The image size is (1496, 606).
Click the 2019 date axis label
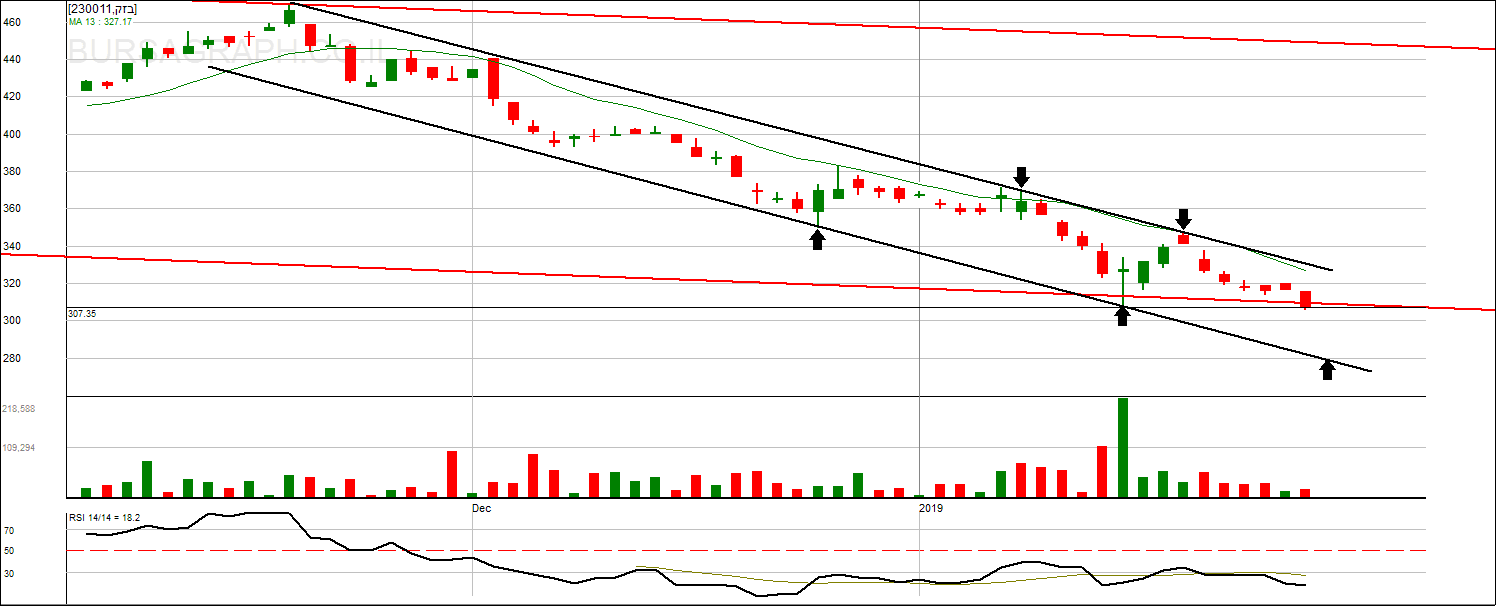pyautogui.click(x=931, y=509)
